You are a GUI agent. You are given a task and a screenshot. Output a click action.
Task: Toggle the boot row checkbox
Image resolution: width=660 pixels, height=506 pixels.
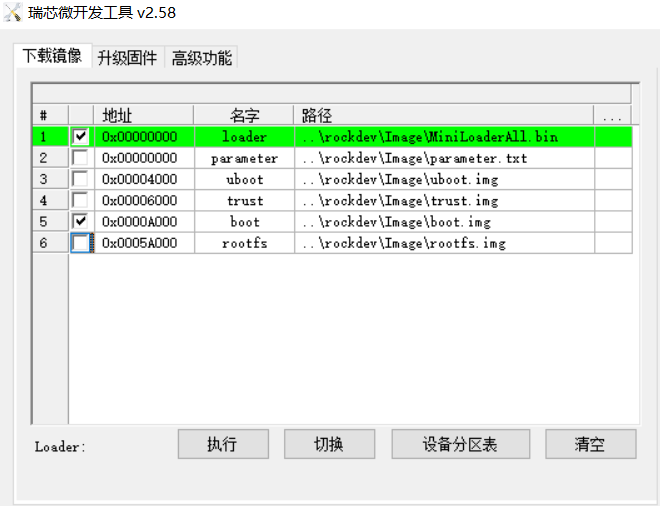pyautogui.click(x=80, y=221)
